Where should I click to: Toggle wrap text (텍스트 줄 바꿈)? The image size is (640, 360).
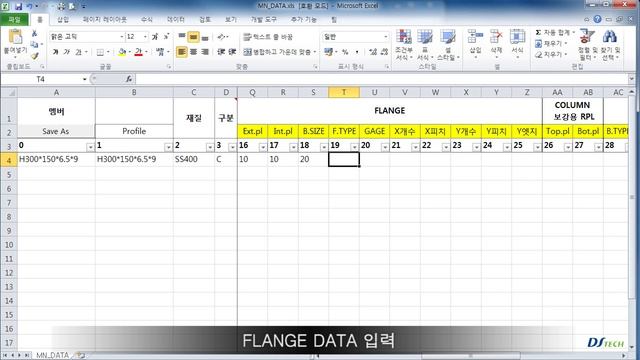coord(268,37)
